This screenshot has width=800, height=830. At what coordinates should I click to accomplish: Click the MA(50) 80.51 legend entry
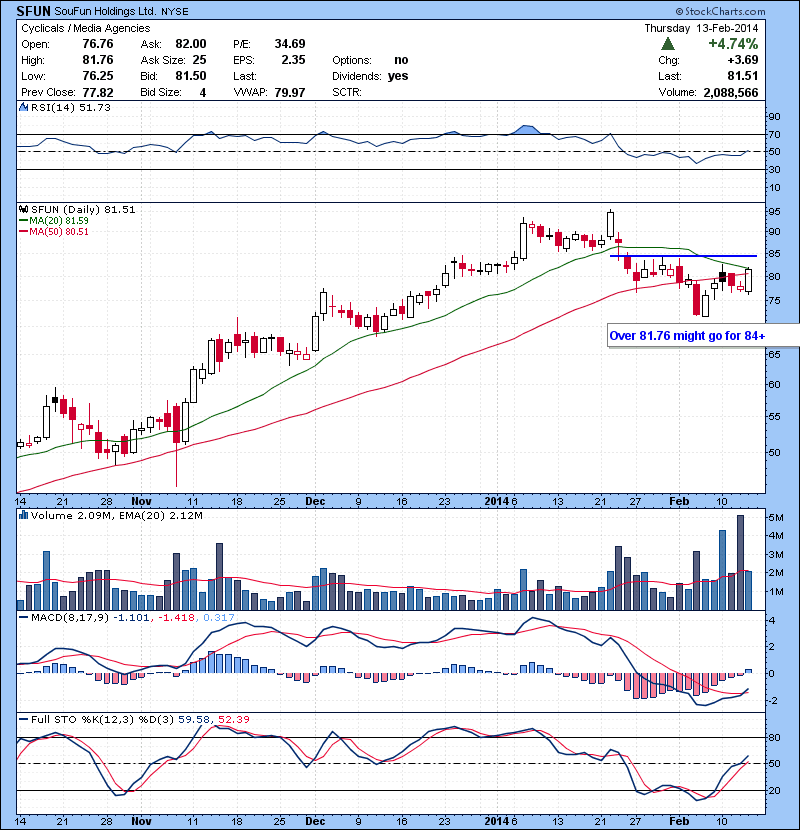53,232
